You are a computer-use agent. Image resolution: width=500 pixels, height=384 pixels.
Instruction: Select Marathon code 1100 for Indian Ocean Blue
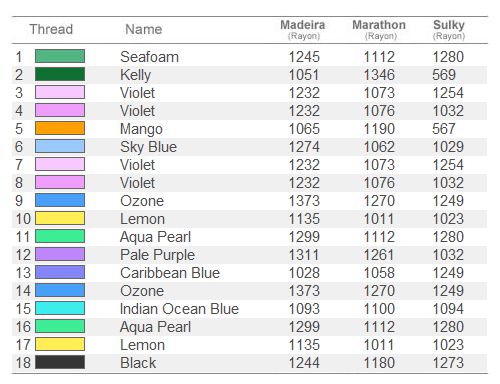[x=379, y=309]
